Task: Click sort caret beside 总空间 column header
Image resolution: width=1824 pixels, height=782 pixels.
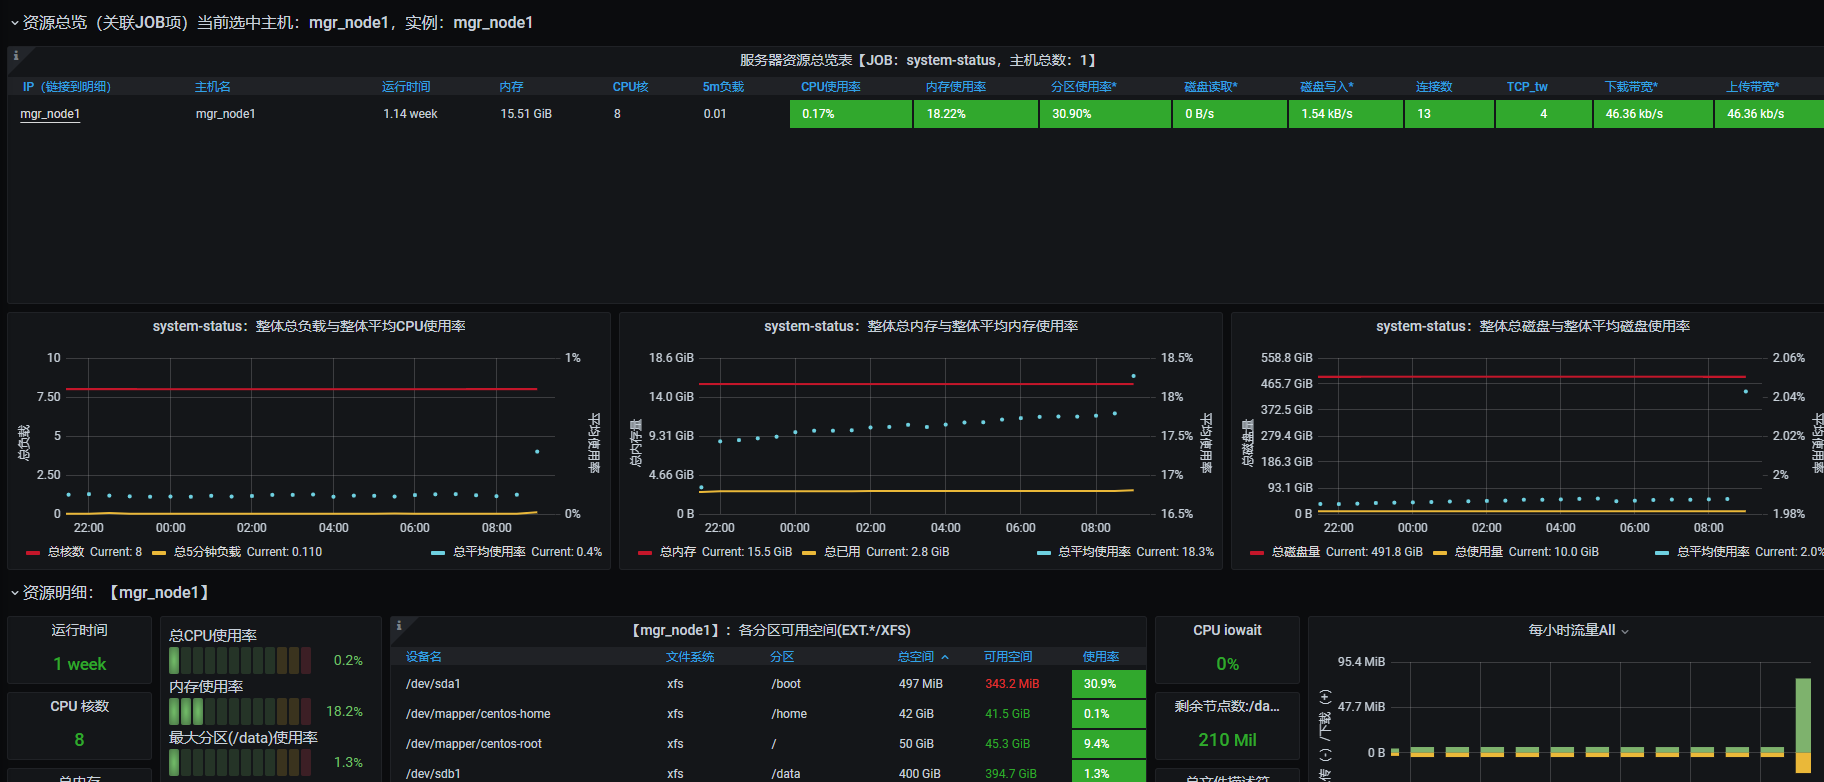Action: click(x=945, y=657)
